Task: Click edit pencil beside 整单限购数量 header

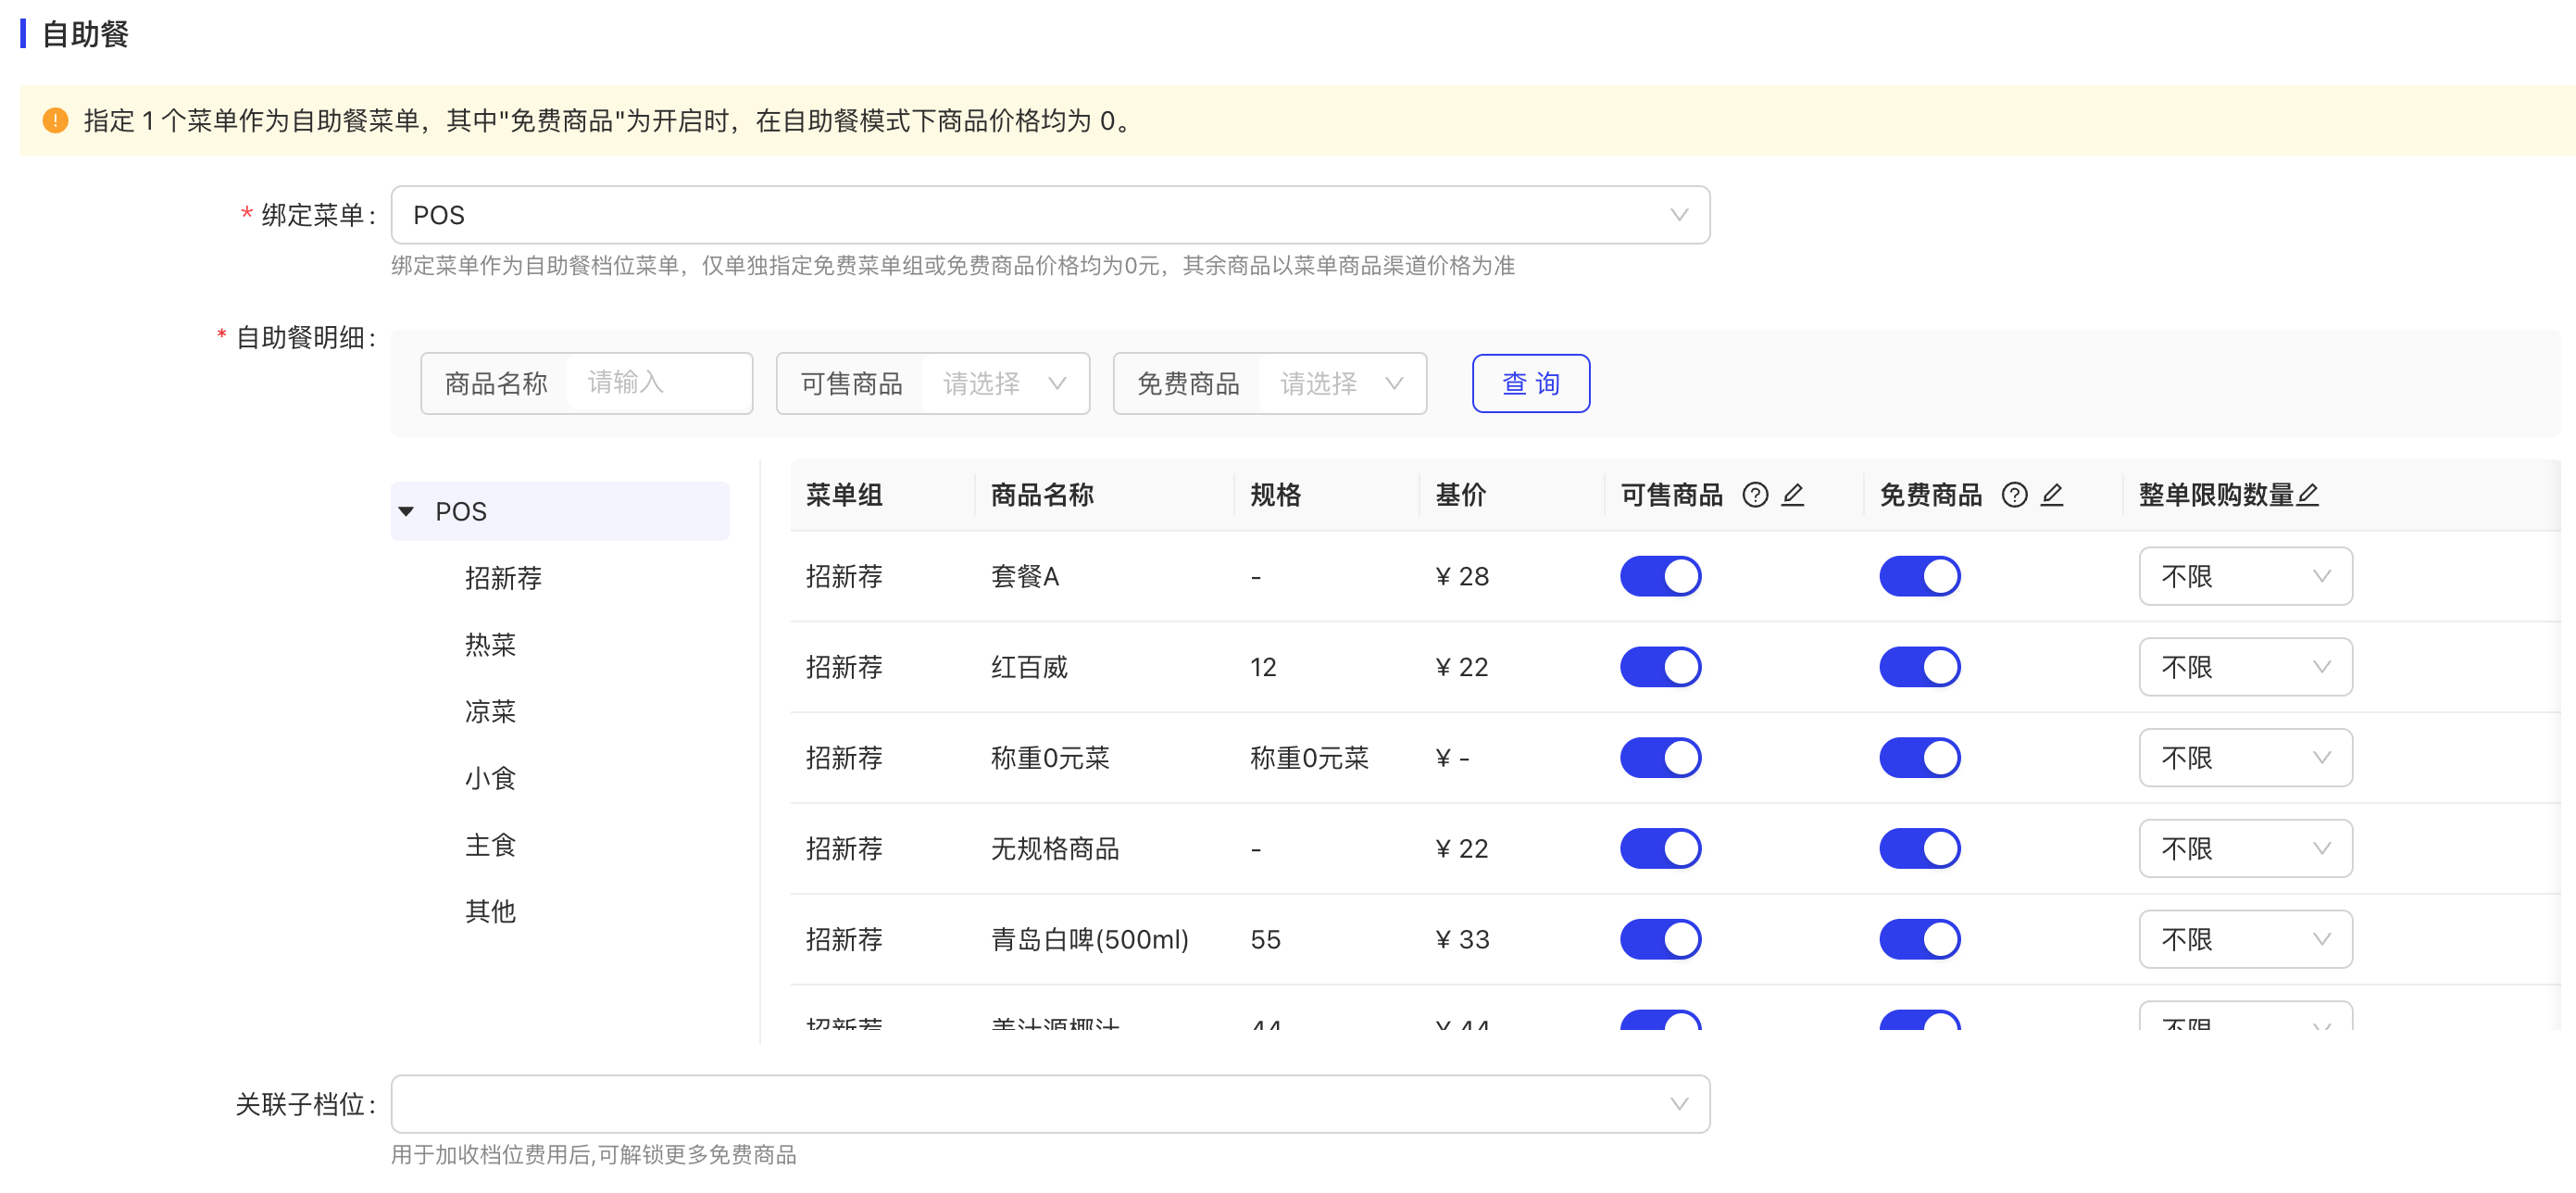Action: 2307,495
